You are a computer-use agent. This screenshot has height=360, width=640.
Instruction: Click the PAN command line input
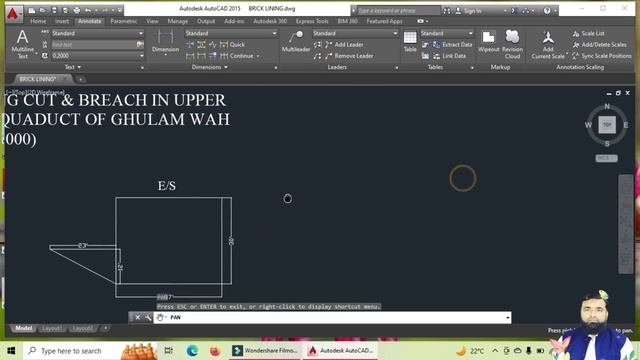click(x=331, y=318)
